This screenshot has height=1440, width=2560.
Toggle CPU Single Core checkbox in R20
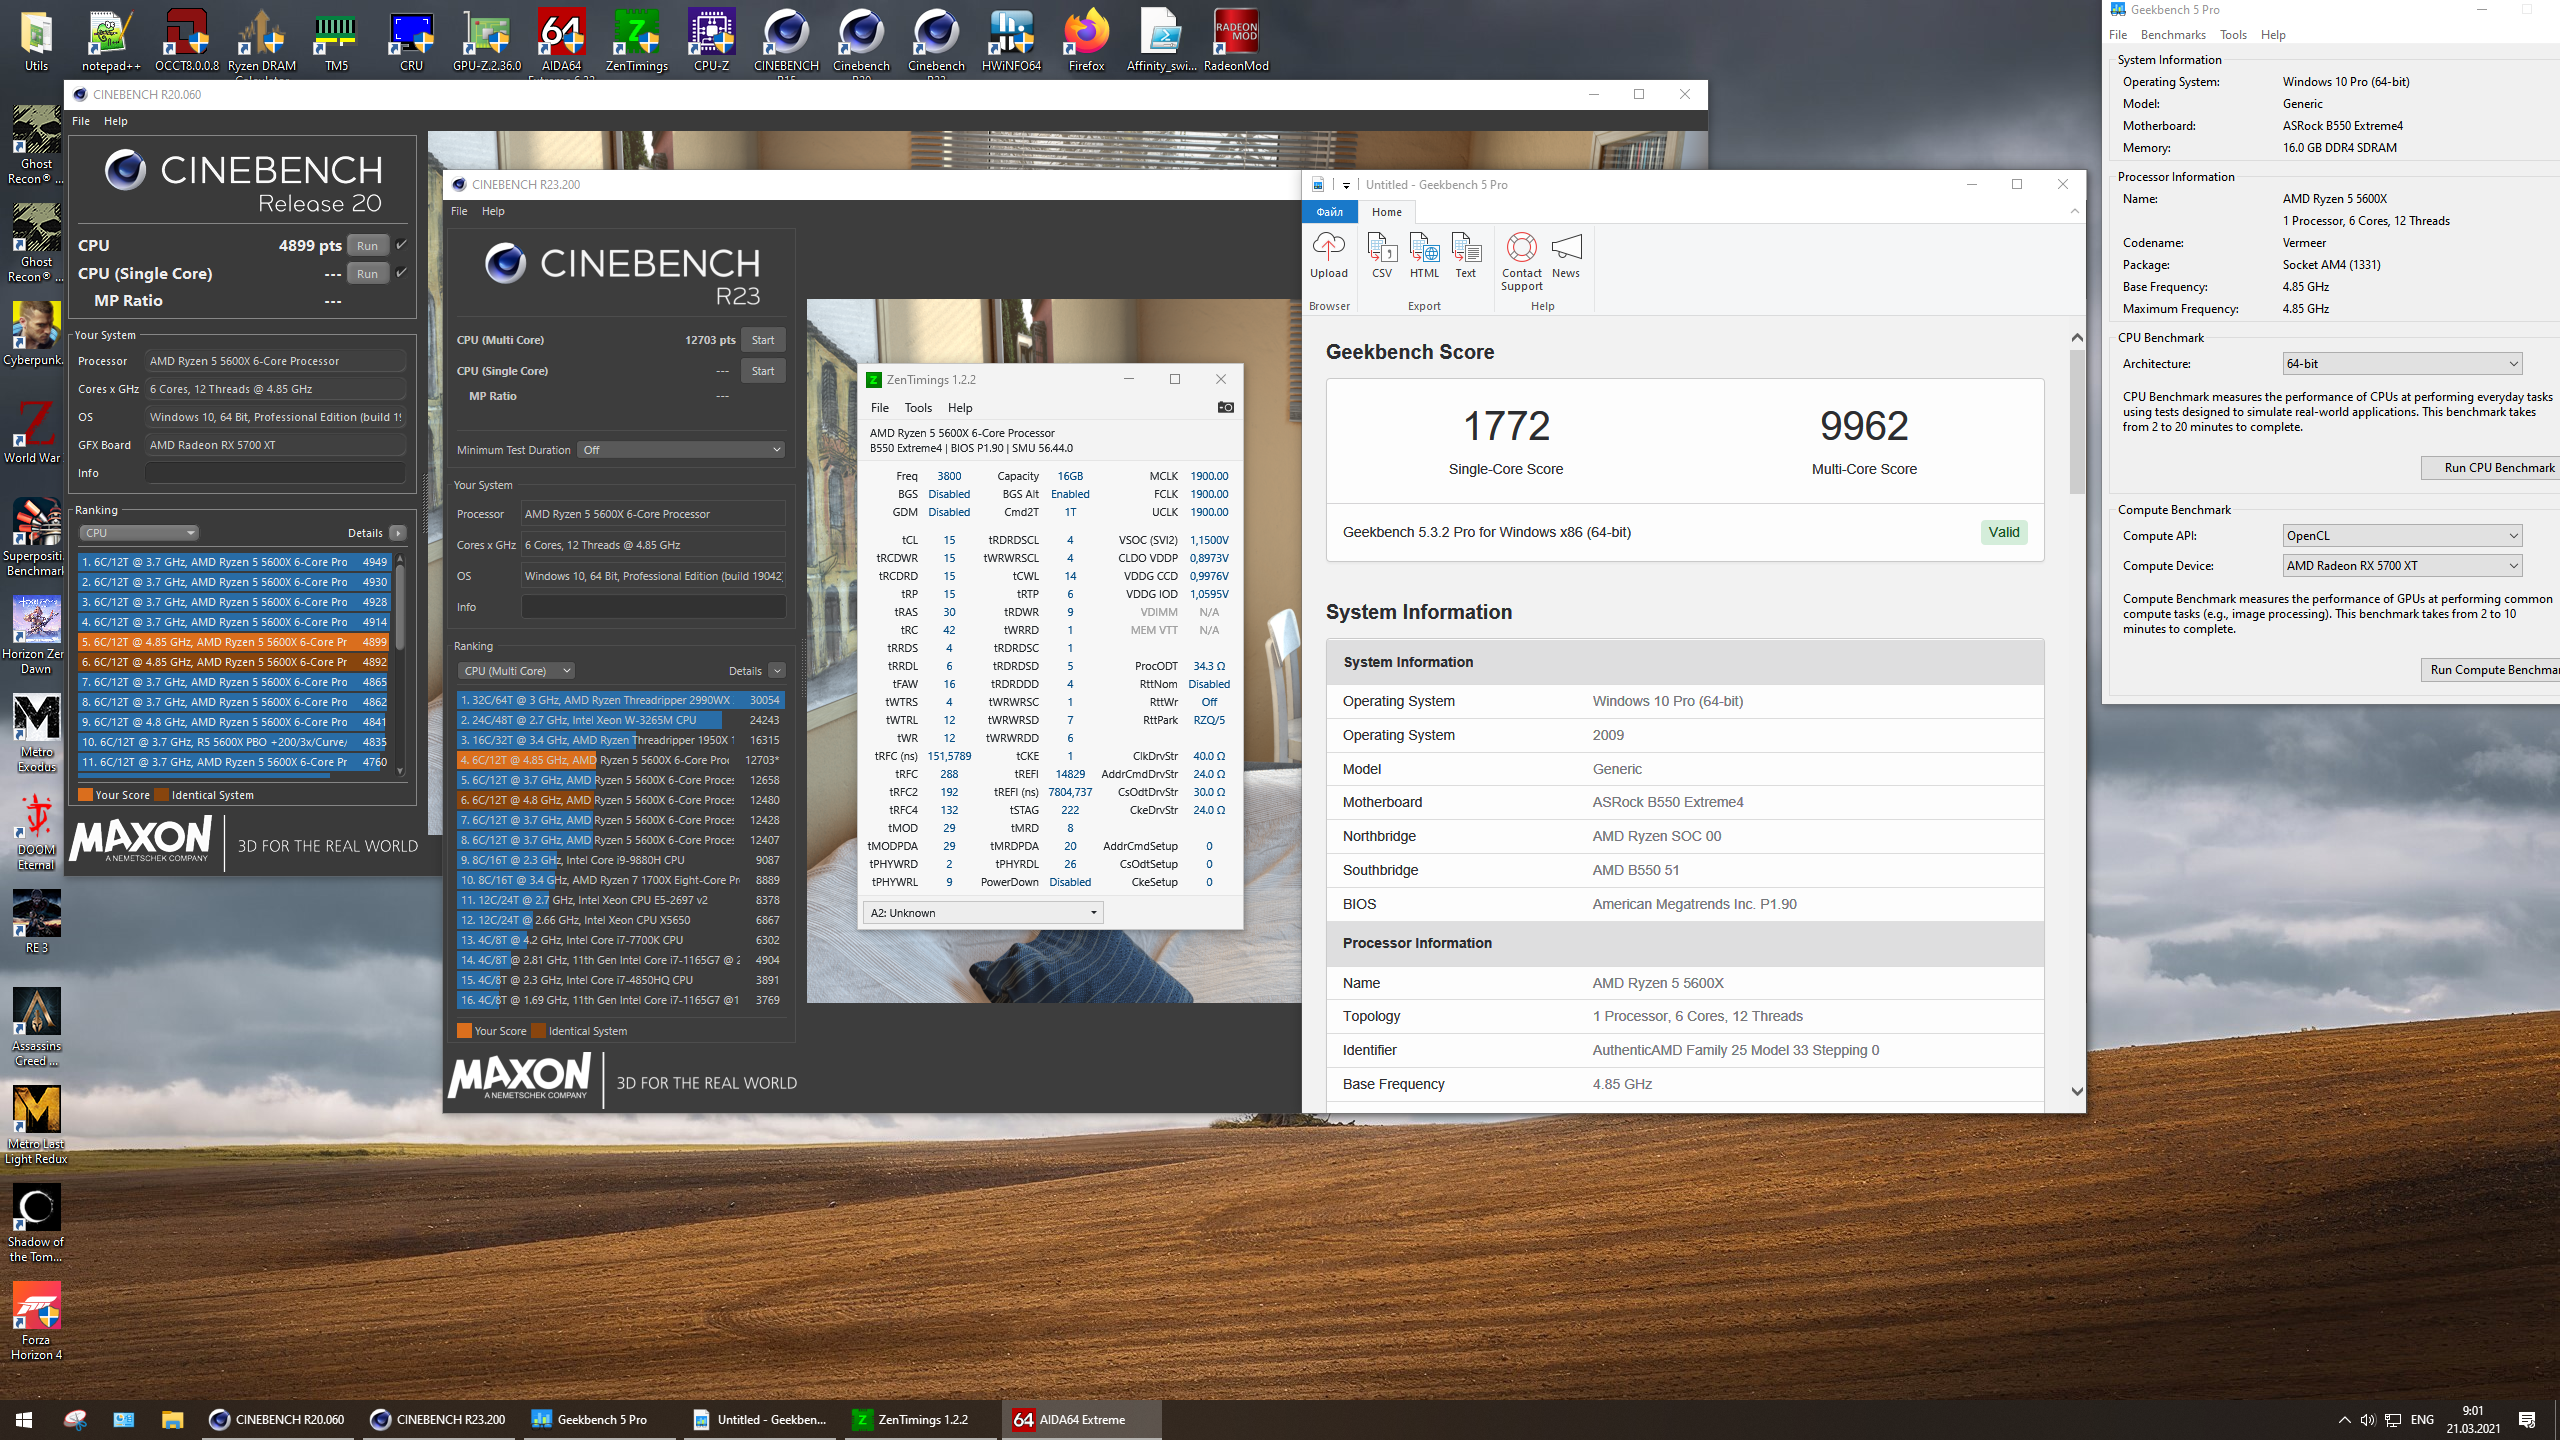pos(402,273)
